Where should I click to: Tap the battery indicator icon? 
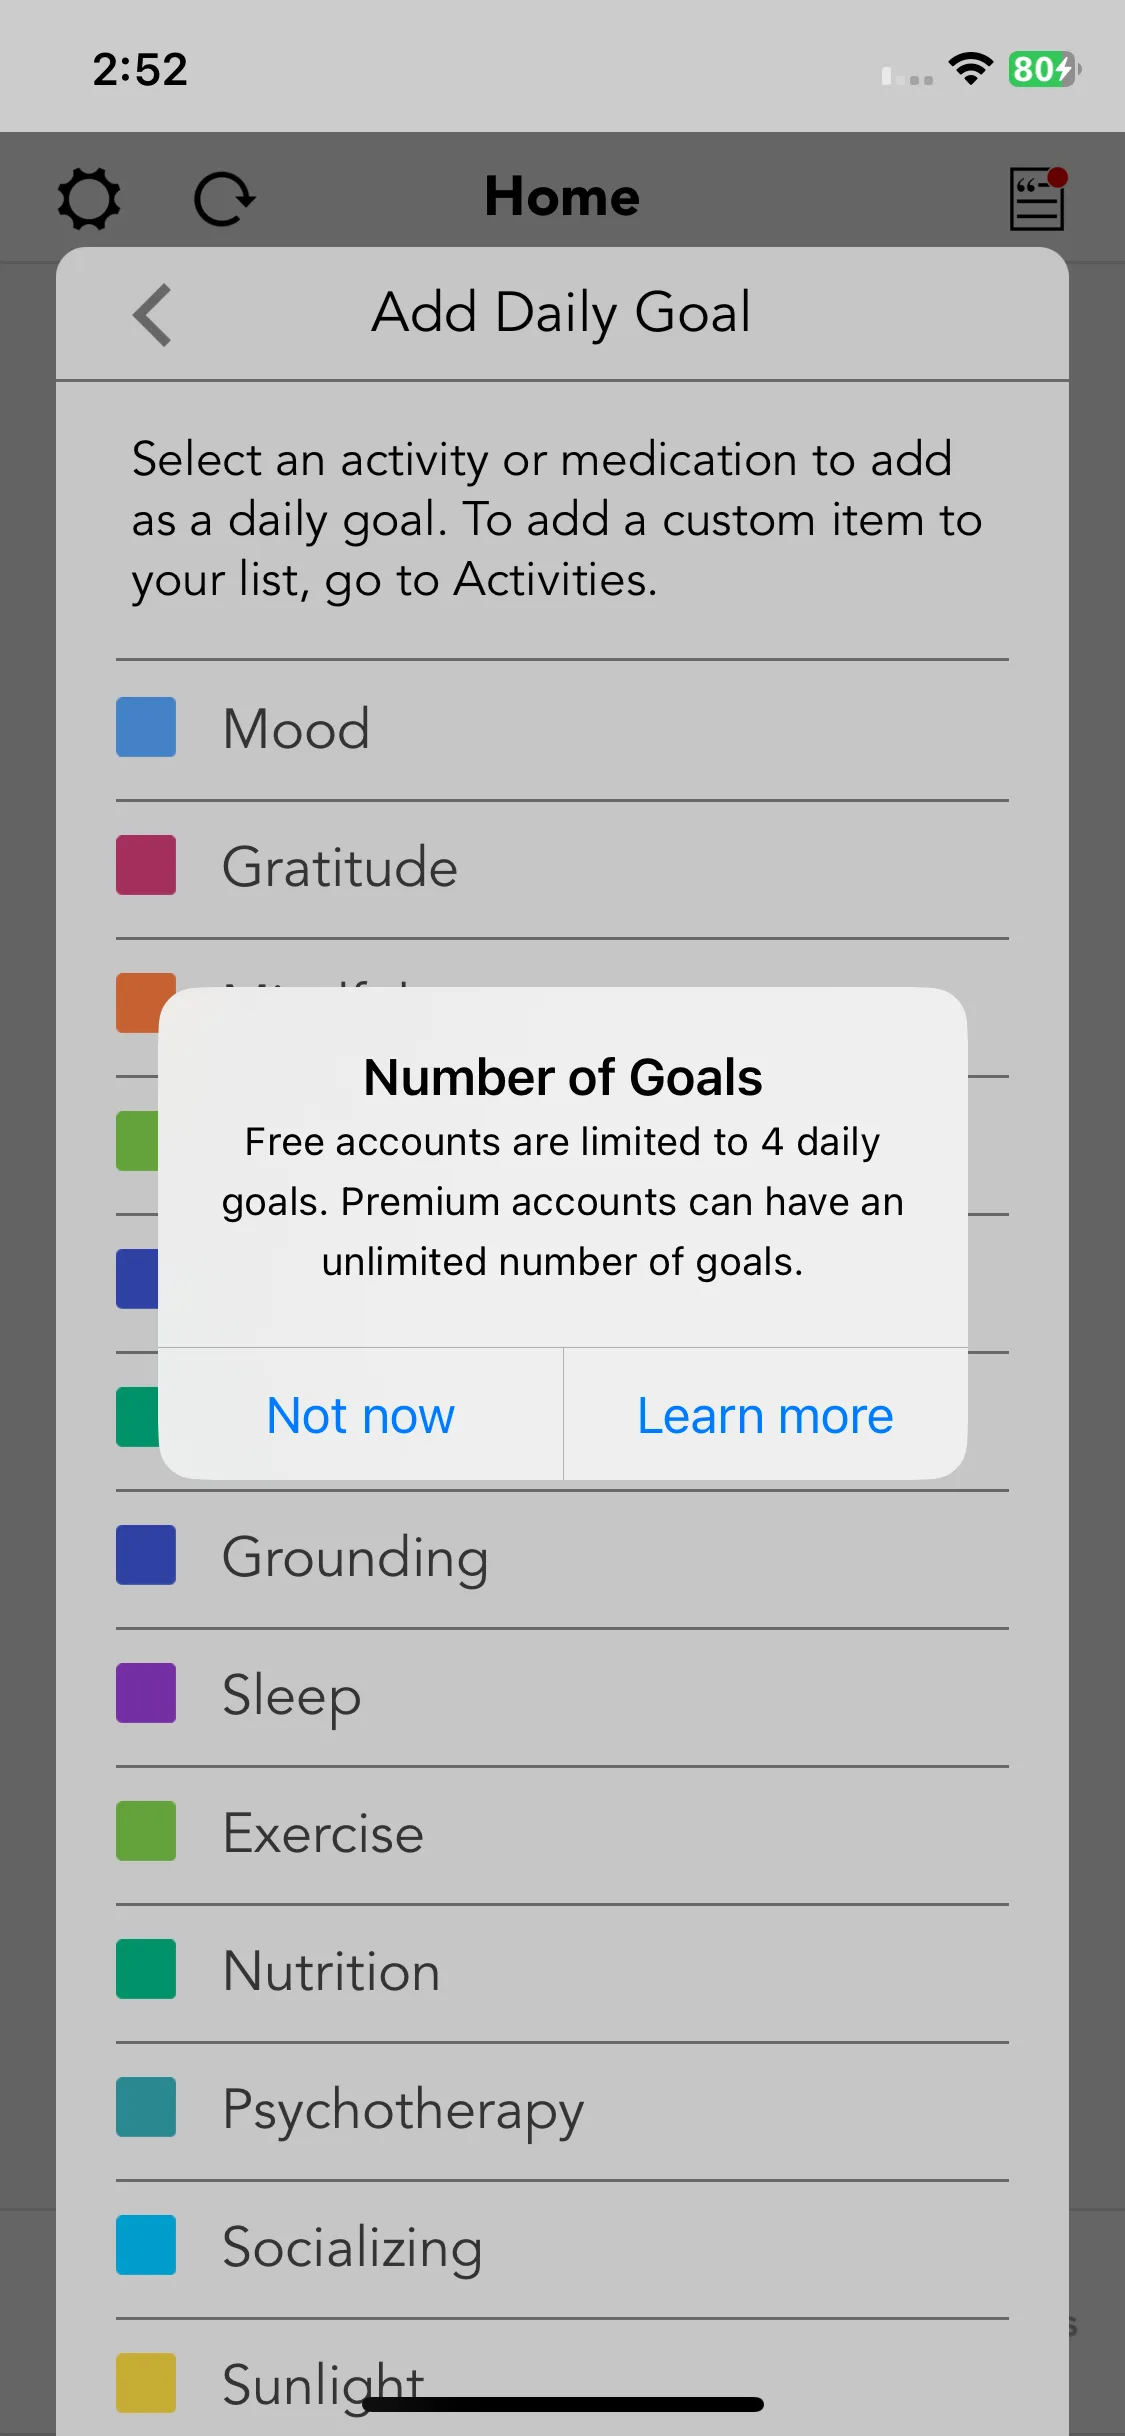coord(1044,69)
